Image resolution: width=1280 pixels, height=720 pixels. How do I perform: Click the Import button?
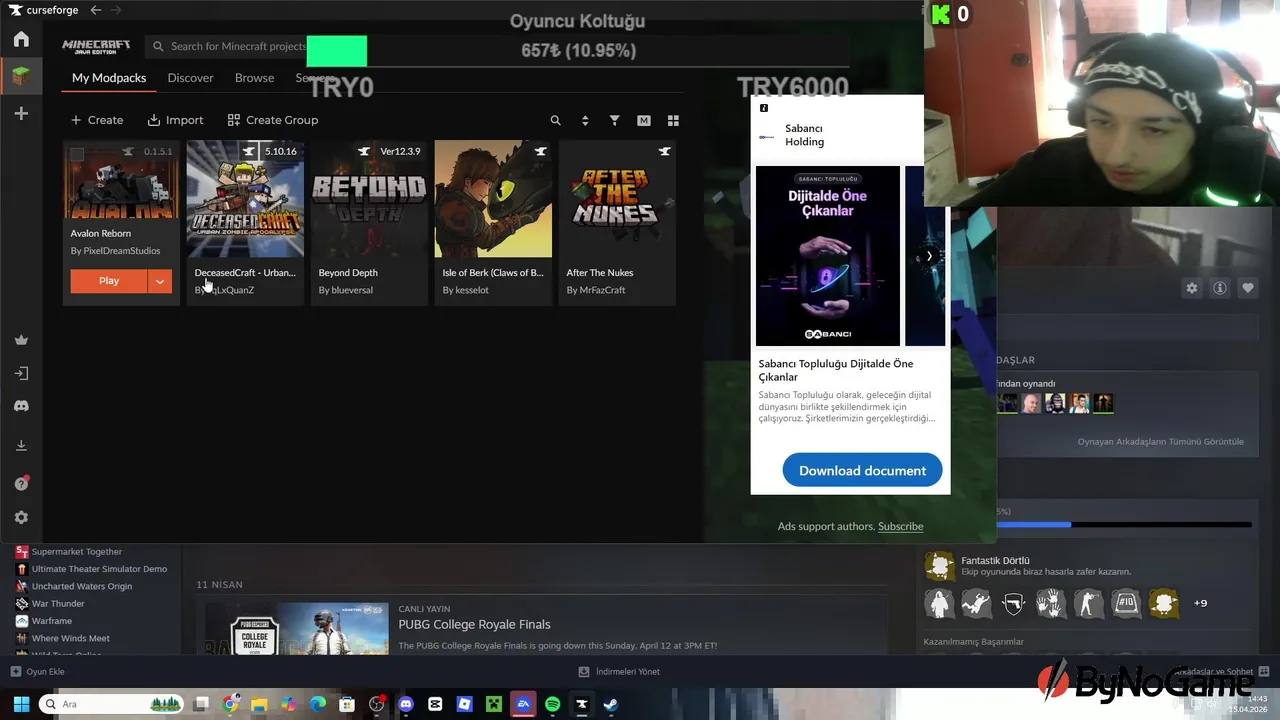pyautogui.click(x=175, y=120)
